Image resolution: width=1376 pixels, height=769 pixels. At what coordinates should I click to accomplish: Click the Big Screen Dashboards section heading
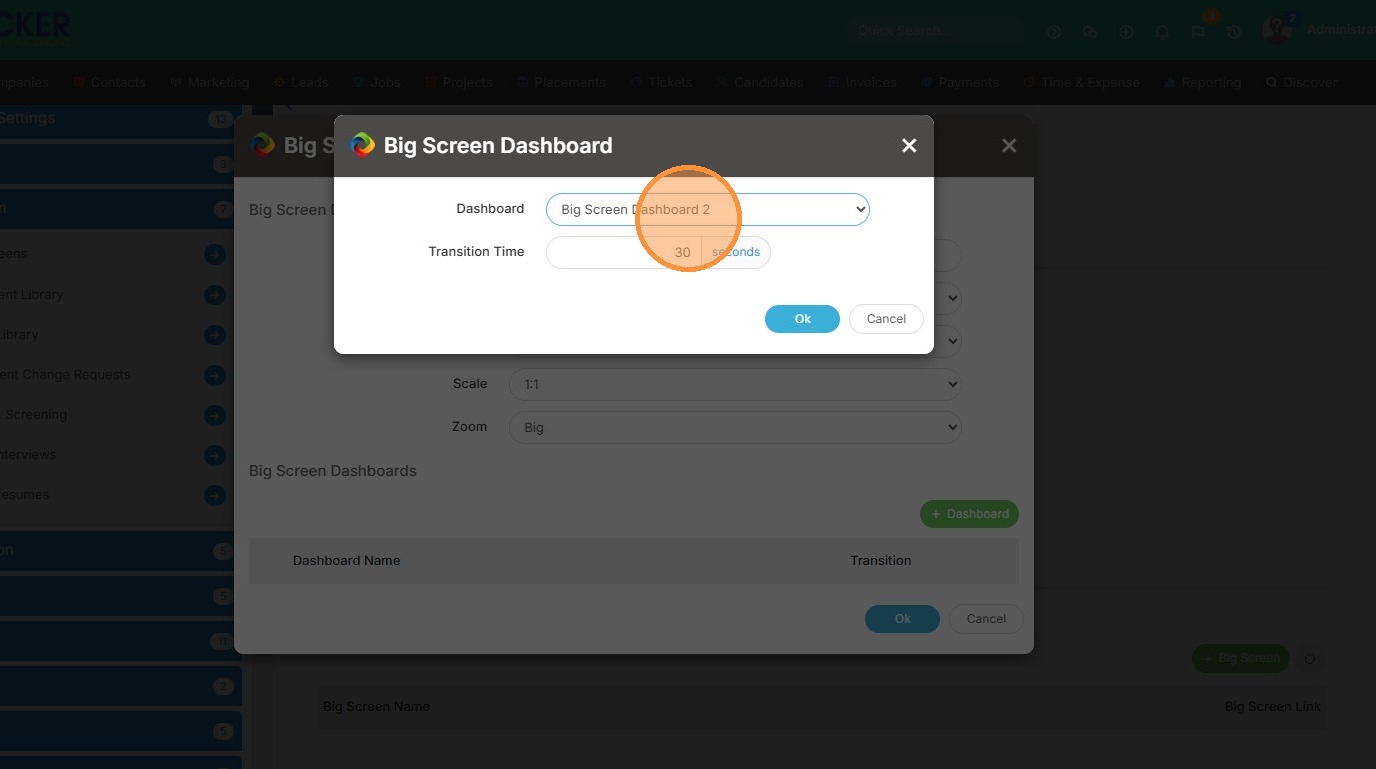333,471
